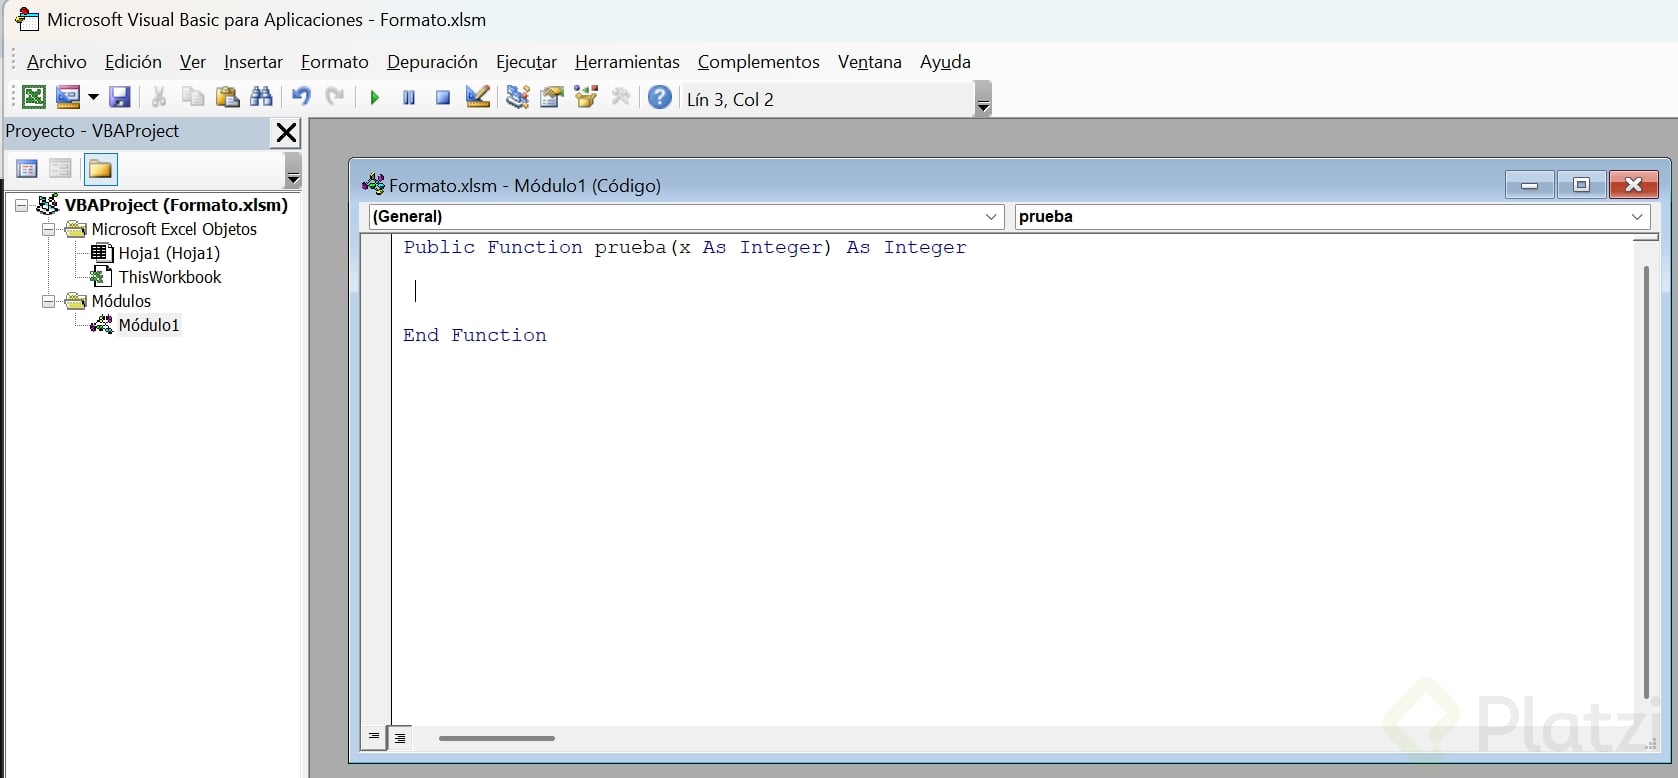Screen dimensions: 1678x778
Task: Open the Insertar menu
Action: click(x=253, y=62)
